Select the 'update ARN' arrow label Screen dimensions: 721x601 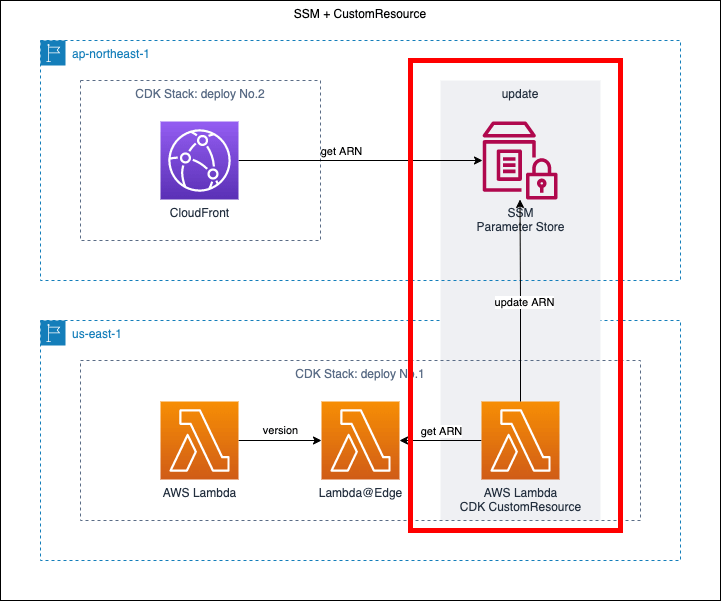524,302
